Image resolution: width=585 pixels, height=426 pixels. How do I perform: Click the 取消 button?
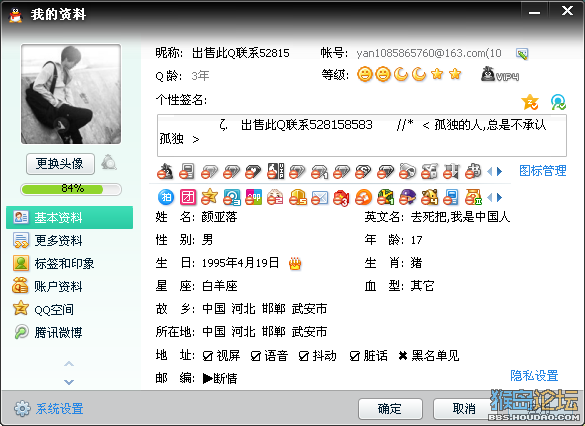(x=464, y=409)
